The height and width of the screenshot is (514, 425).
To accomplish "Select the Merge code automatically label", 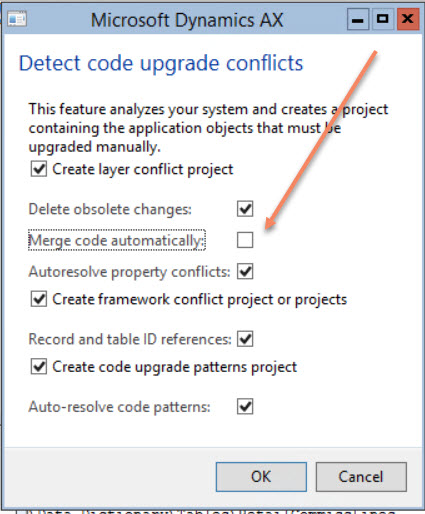I will point(117,240).
